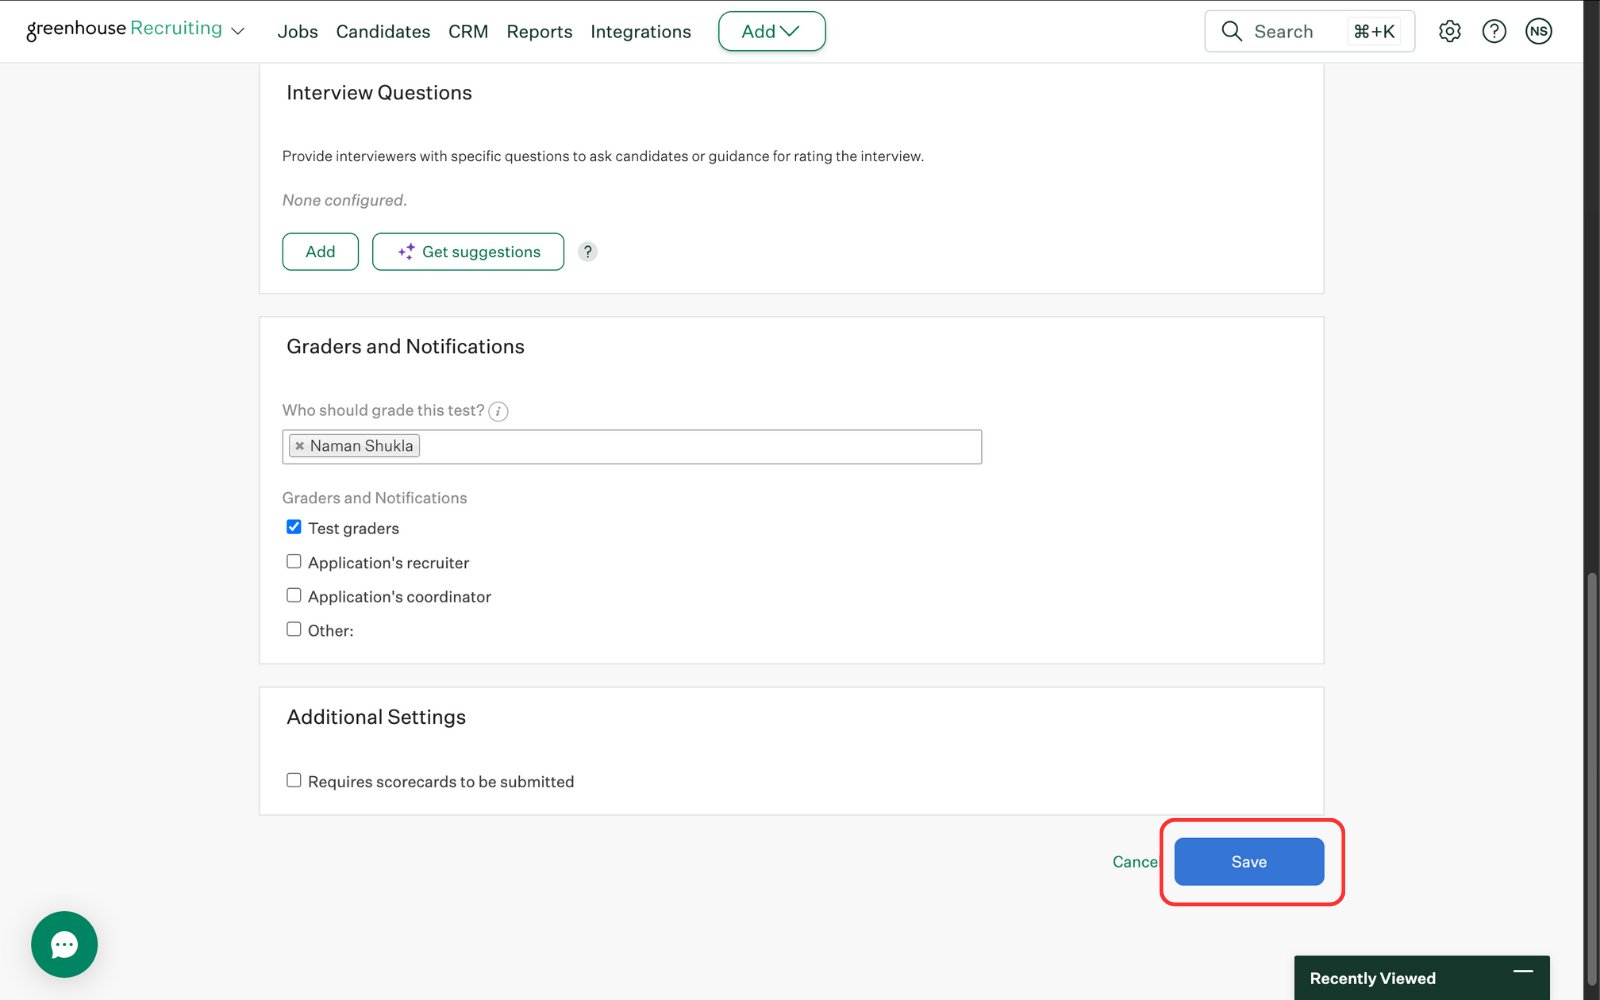The image size is (1600, 1000).
Task: Enable Application's coordinator notification
Action: [294, 595]
